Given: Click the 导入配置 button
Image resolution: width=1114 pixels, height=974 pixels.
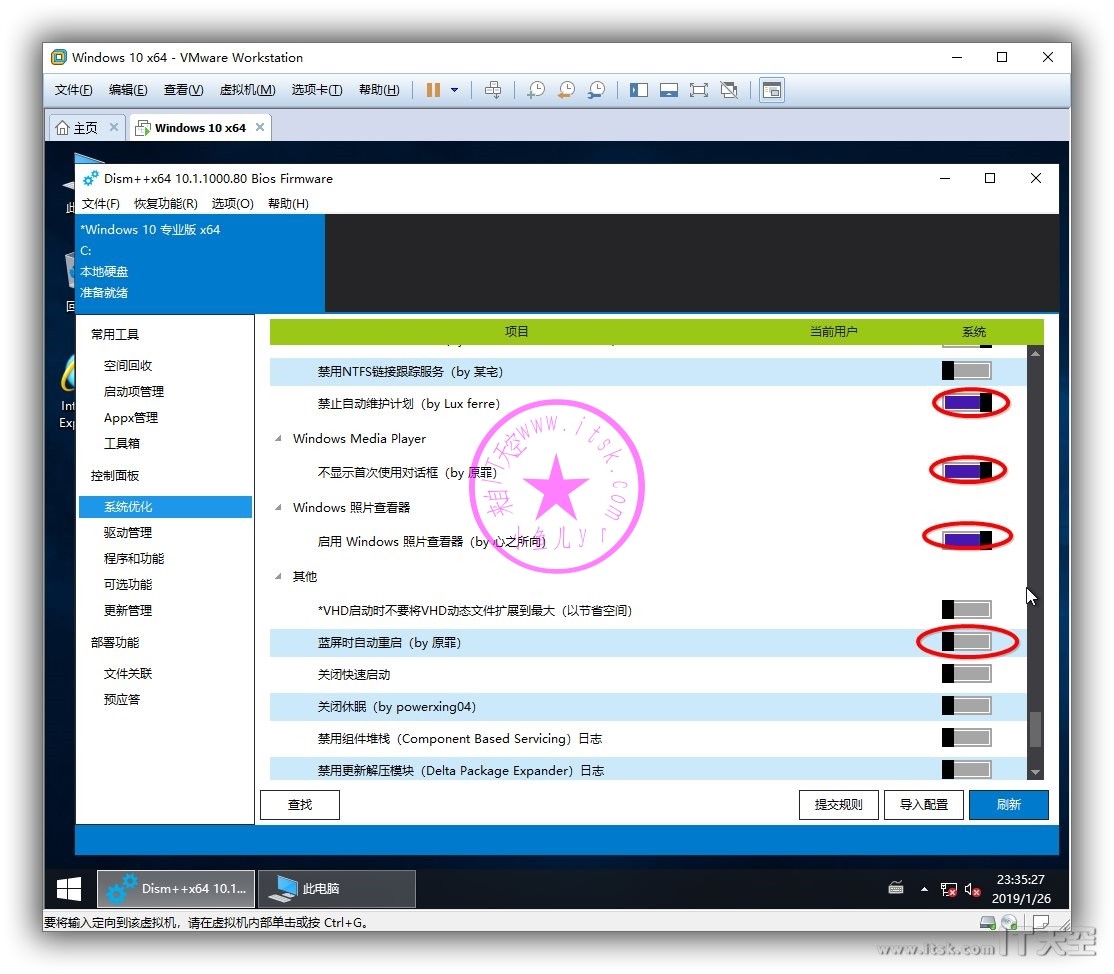Looking at the screenshot, I should pos(924,805).
